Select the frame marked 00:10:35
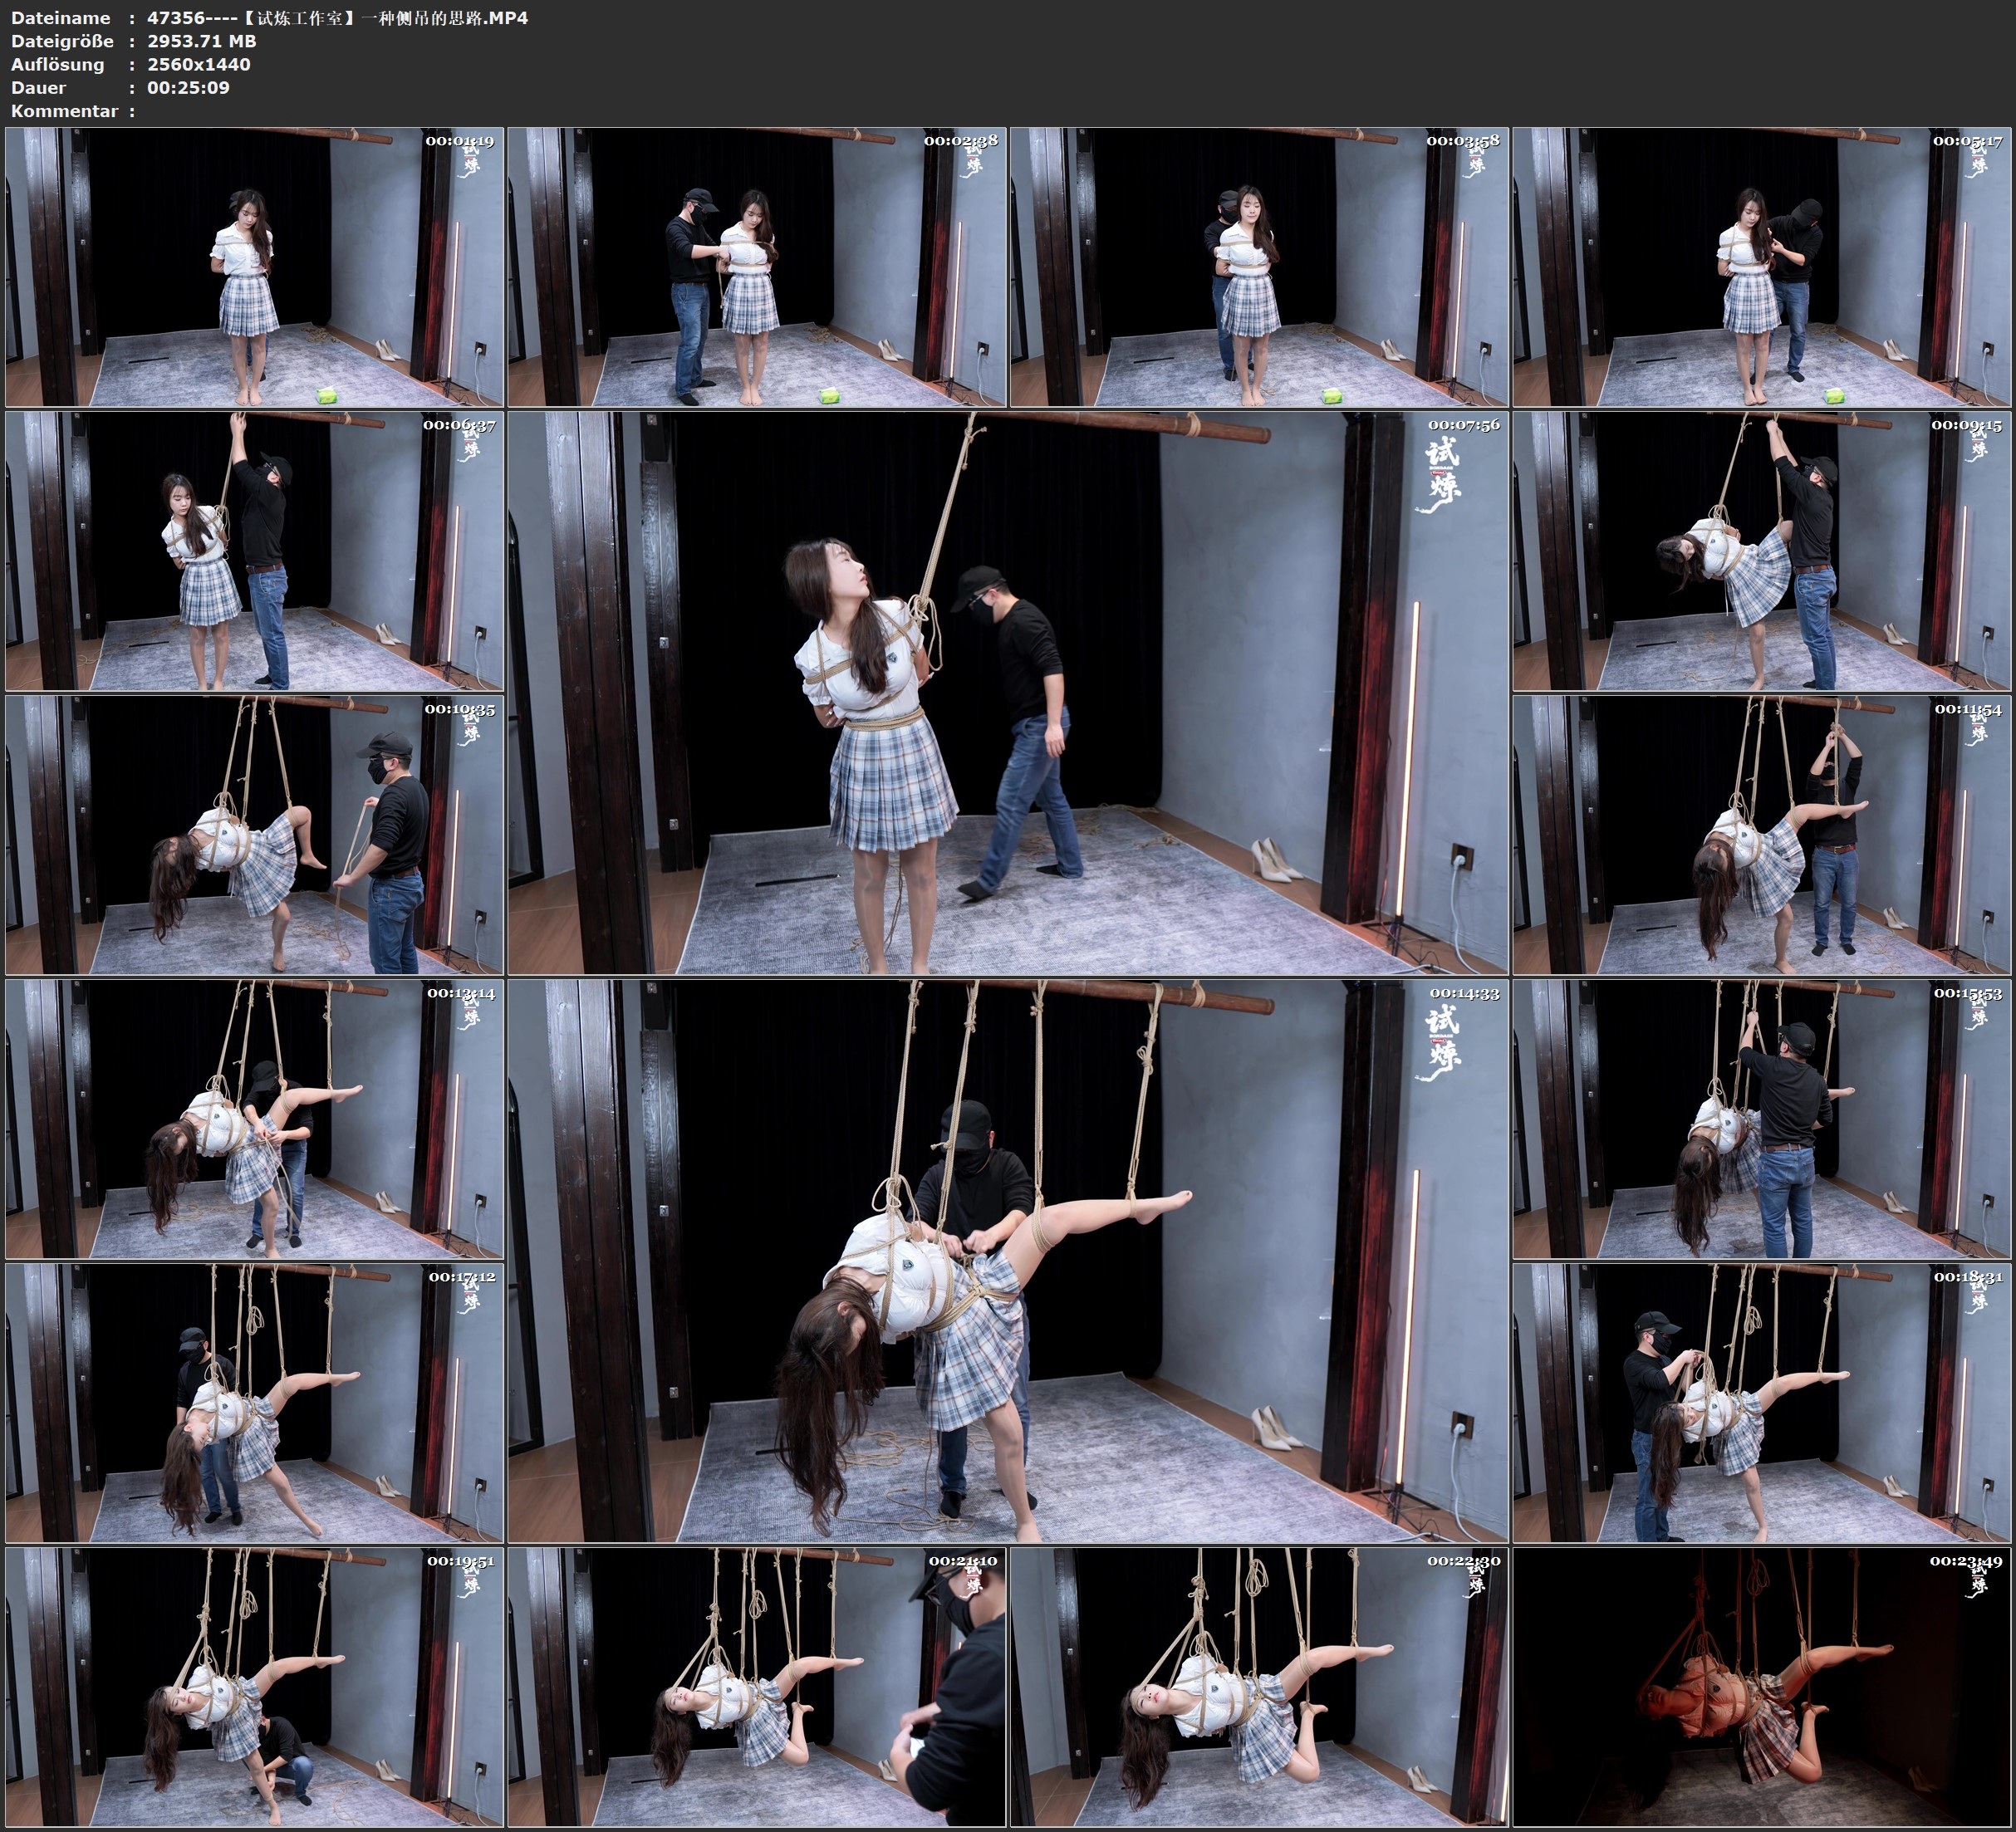2016x1832 pixels. [x=254, y=835]
